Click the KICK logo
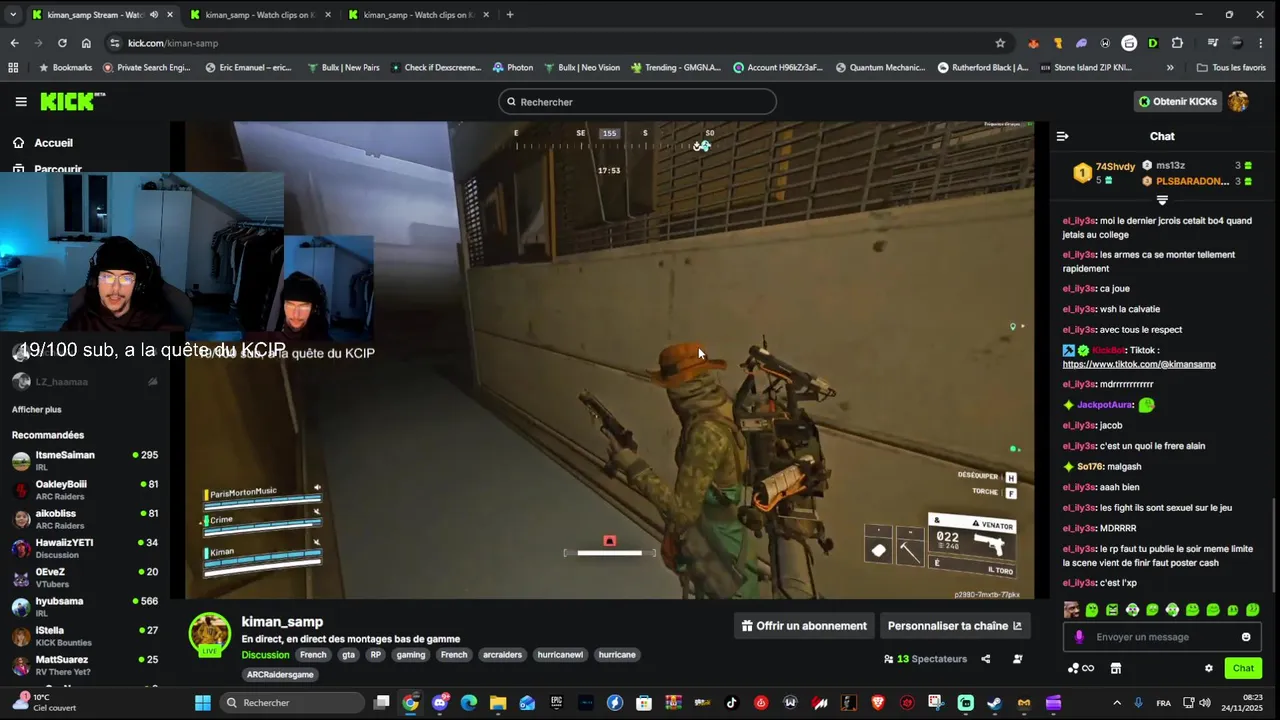This screenshot has width=1280, height=720. pyautogui.click(x=72, y=101)
